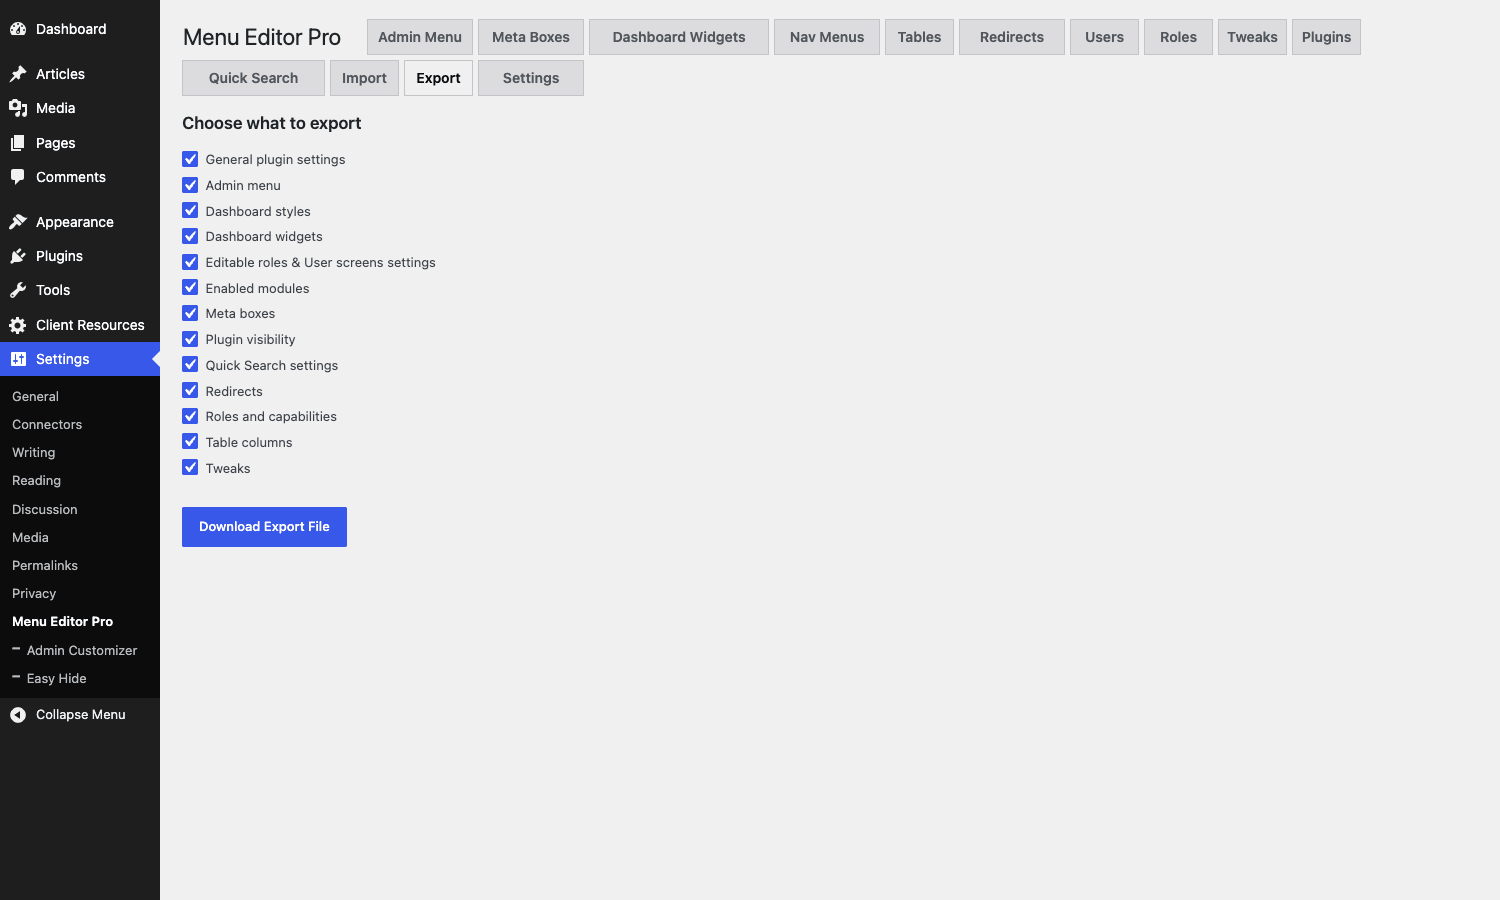
Task: Toggle Table columns checkbox
Action: point(190,441)
